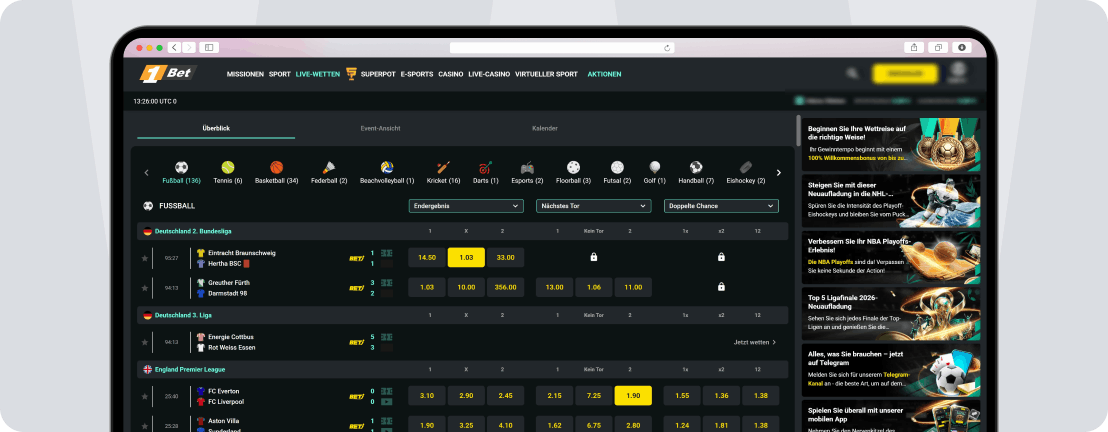
Task: Open pitch tracker icon for Greuther Fürth match
Action: [x=387, y=282]
